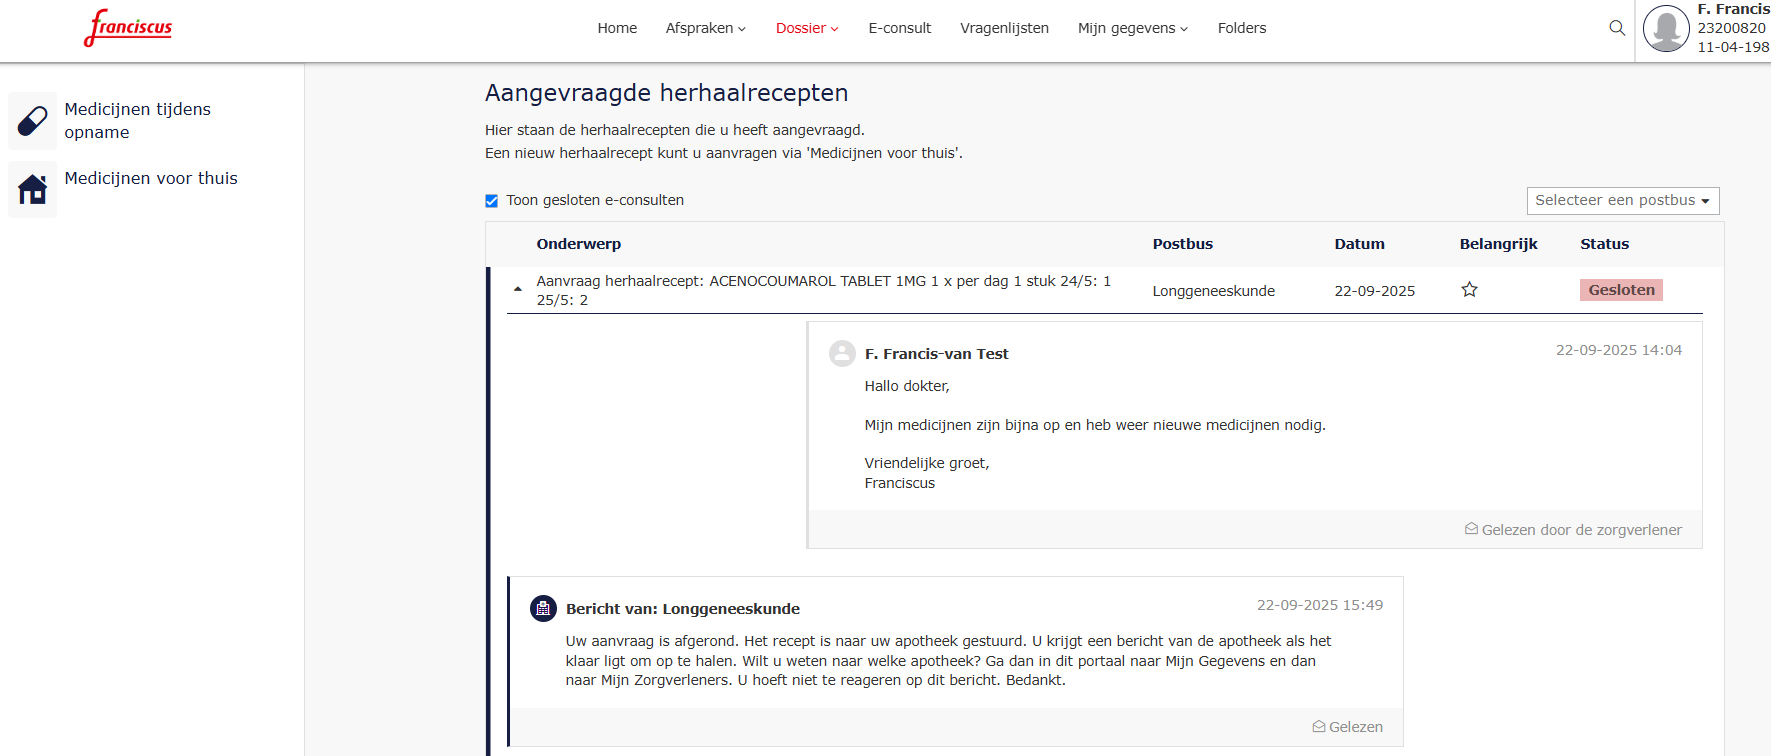Viewport: 1771px width, 756px height.
Task: Click the Gesloten status badge
Action: pos(1621,290)
